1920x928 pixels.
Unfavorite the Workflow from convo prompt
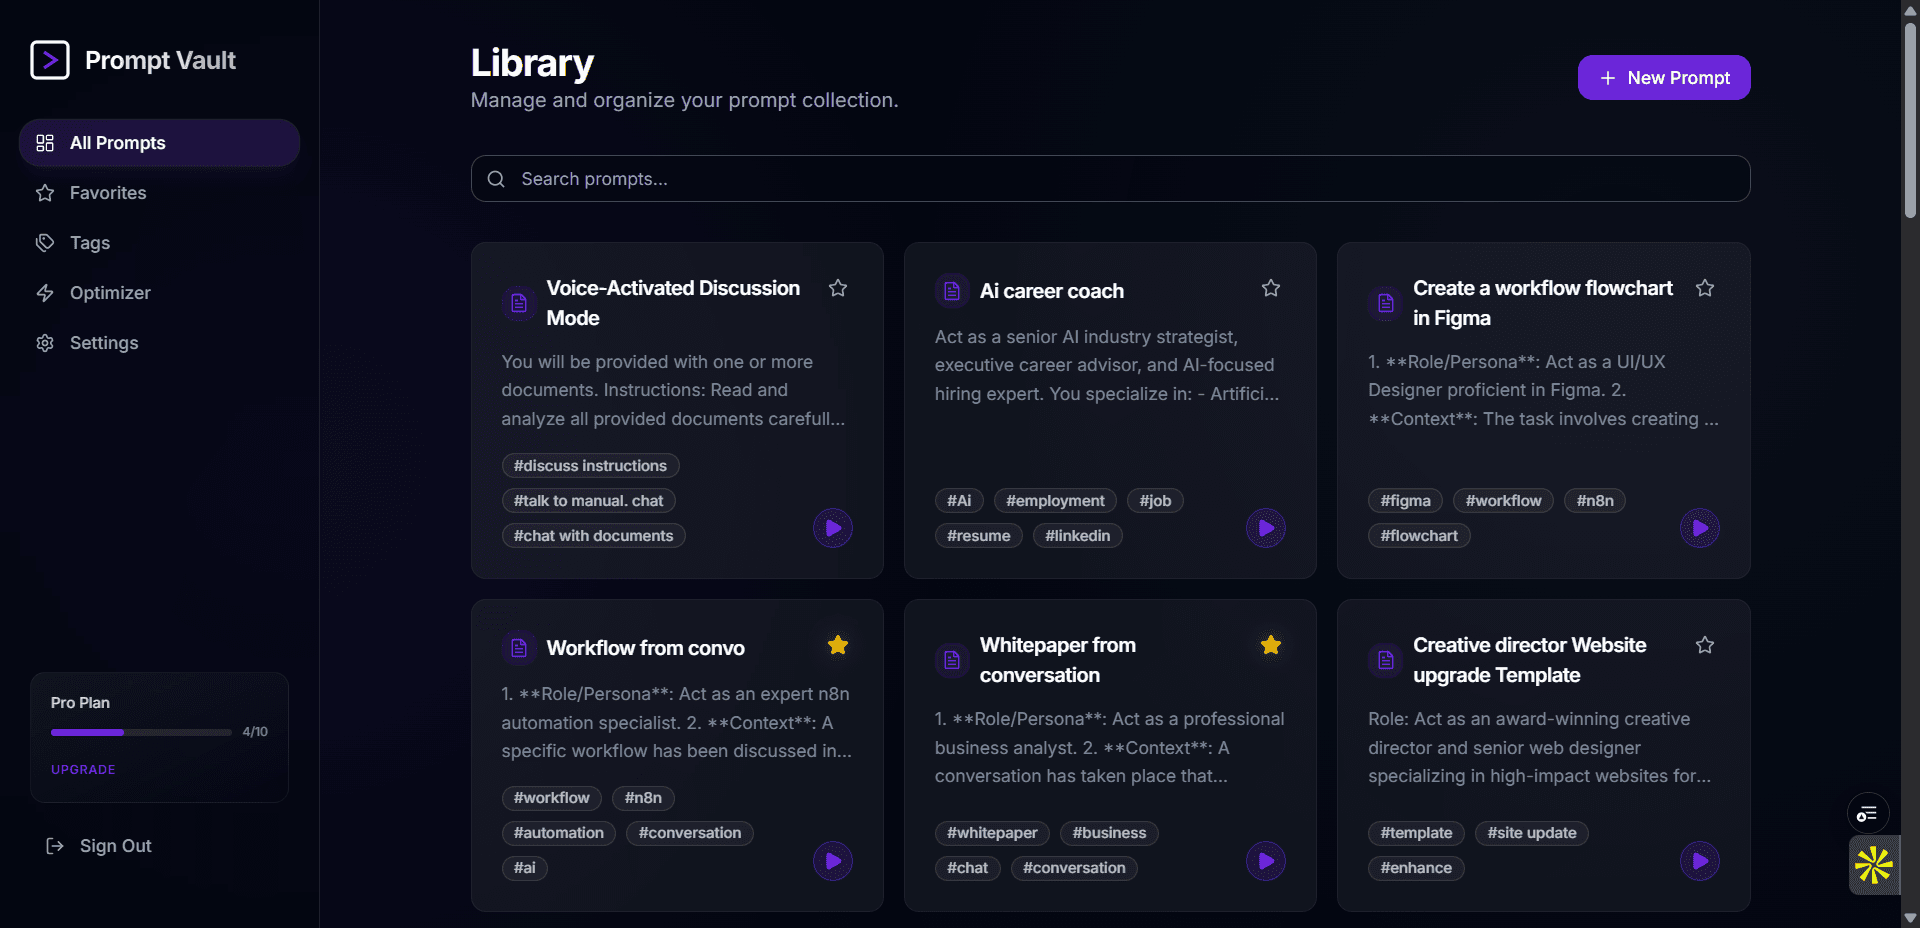pyautogui.click(x=838, y=645)
